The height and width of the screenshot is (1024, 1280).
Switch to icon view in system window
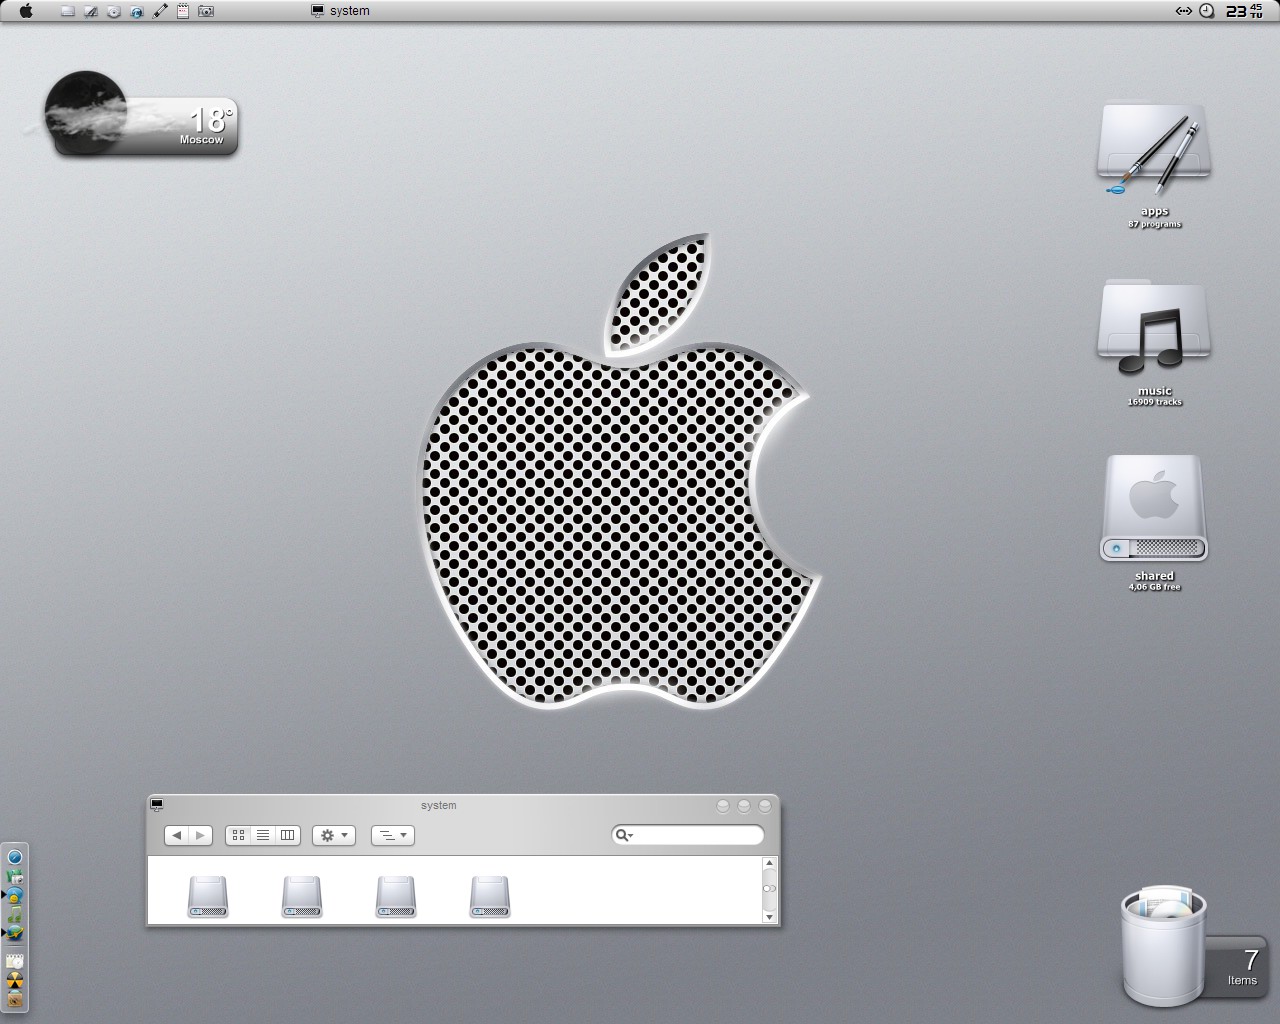tap(238, 835)
